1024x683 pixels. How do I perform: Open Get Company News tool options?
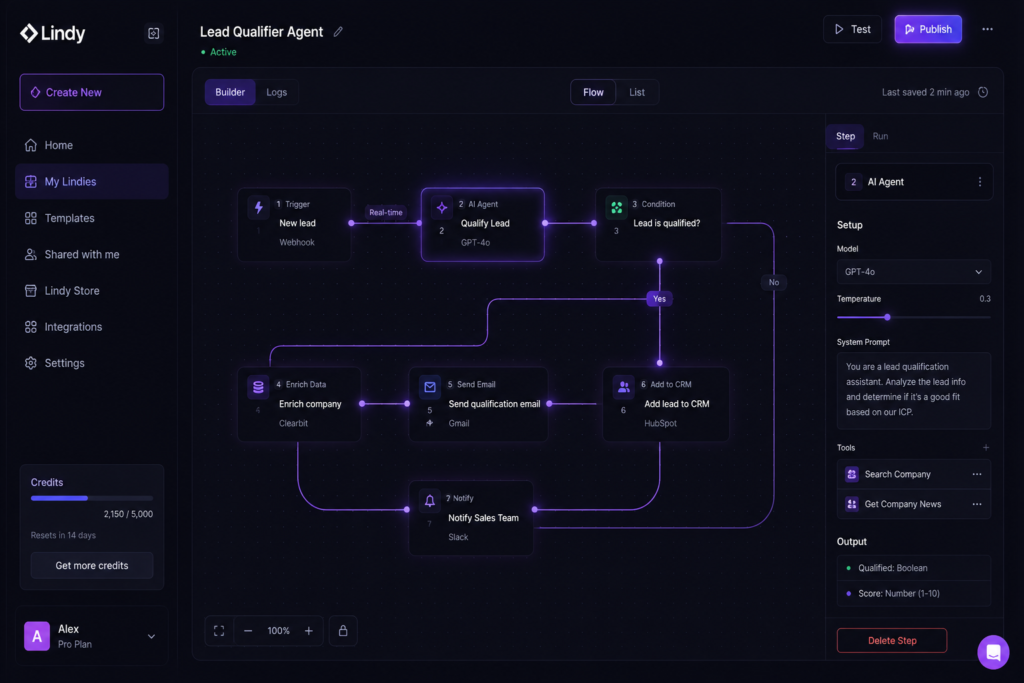coord(976,504)
